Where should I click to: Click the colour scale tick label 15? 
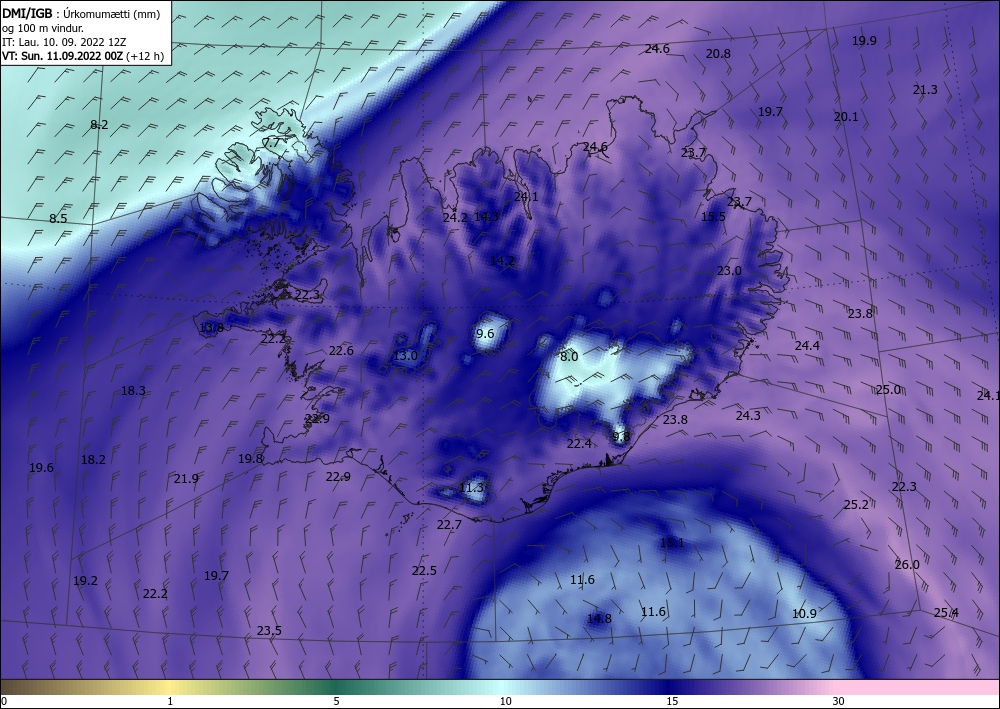[x=672, y=701]
